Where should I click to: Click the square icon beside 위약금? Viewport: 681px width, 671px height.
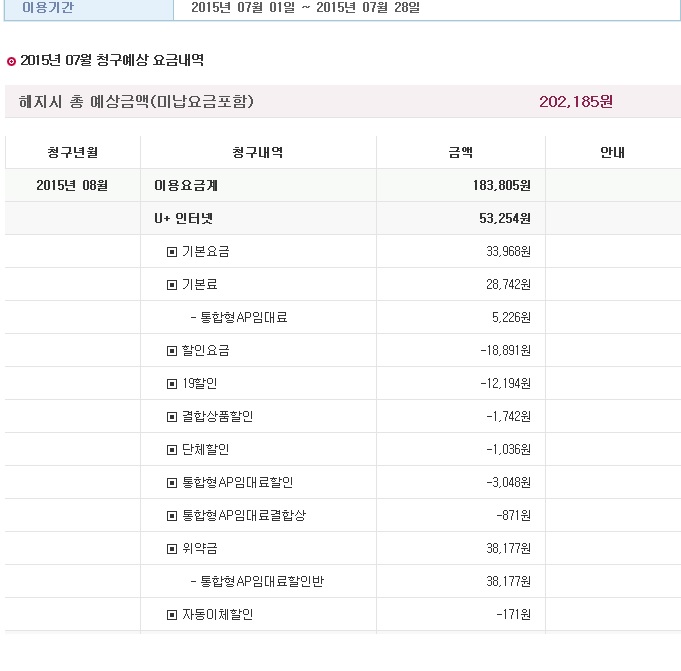[x=172, y=549]
